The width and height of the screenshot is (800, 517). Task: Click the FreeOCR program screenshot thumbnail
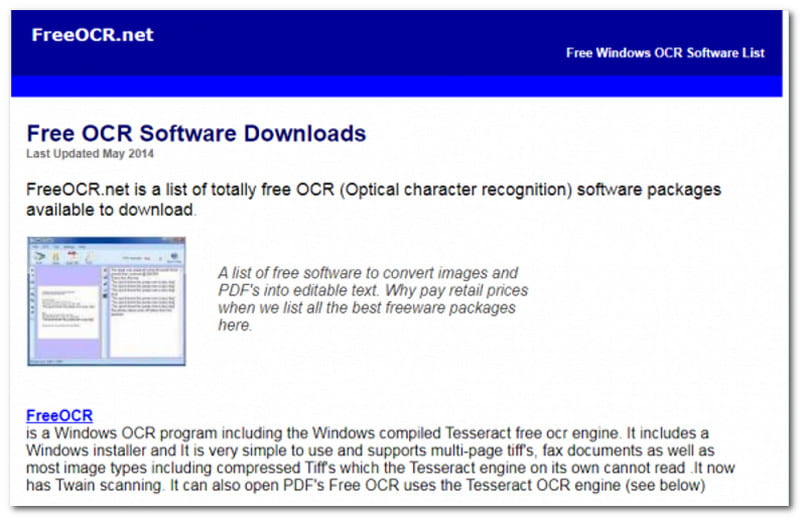click(106, 301)
